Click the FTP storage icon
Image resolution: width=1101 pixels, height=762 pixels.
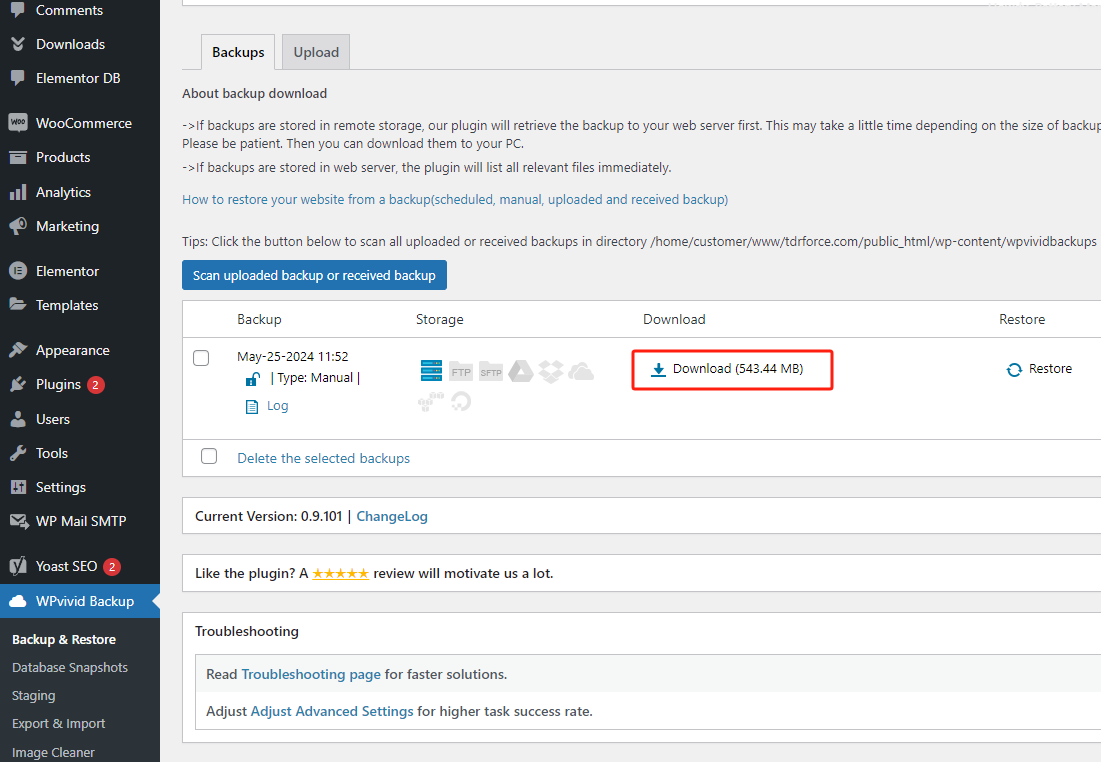point(460,372)
